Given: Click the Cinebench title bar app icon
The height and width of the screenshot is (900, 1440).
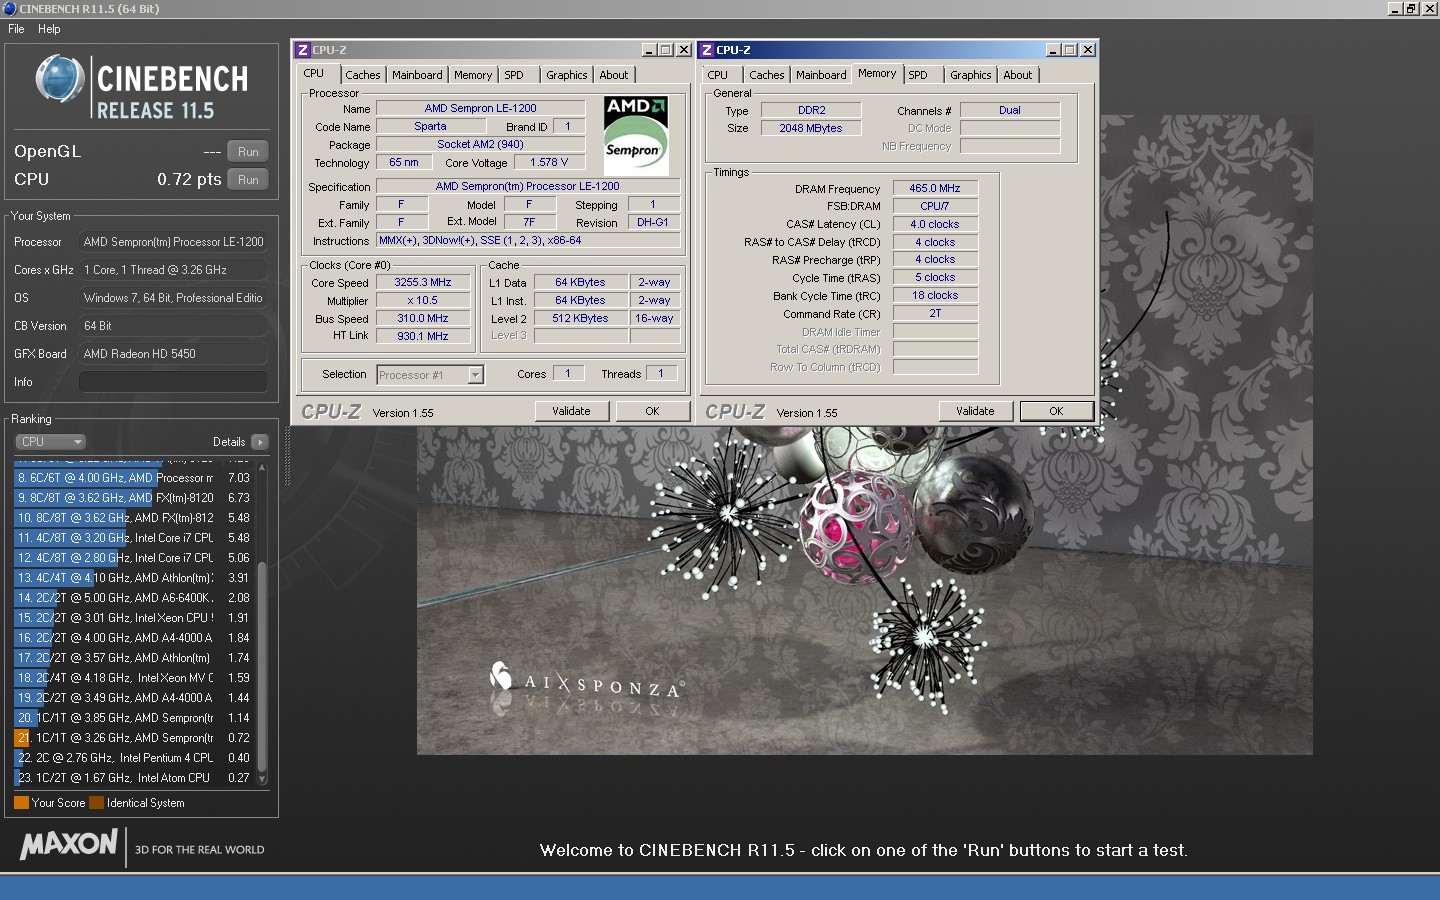Looking at the screenshot, I should click(9, 9).
